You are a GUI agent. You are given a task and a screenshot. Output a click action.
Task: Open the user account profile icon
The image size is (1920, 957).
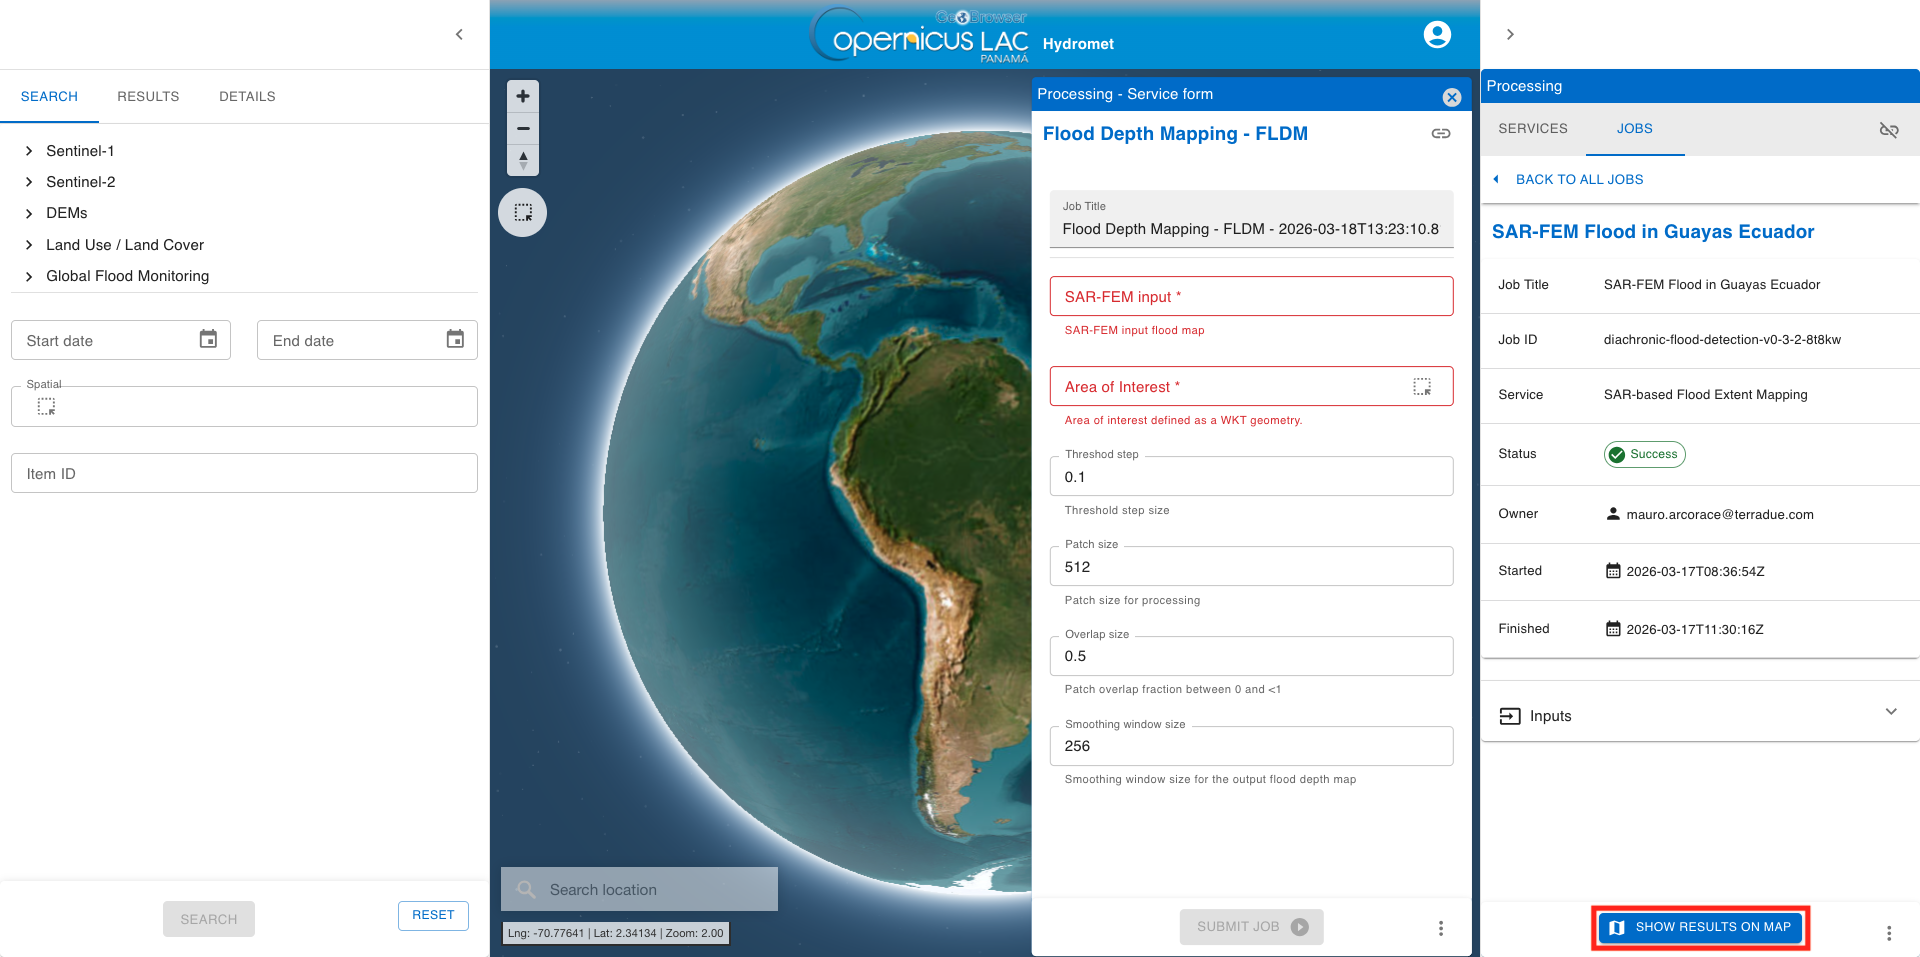[x=1437, y=35]
